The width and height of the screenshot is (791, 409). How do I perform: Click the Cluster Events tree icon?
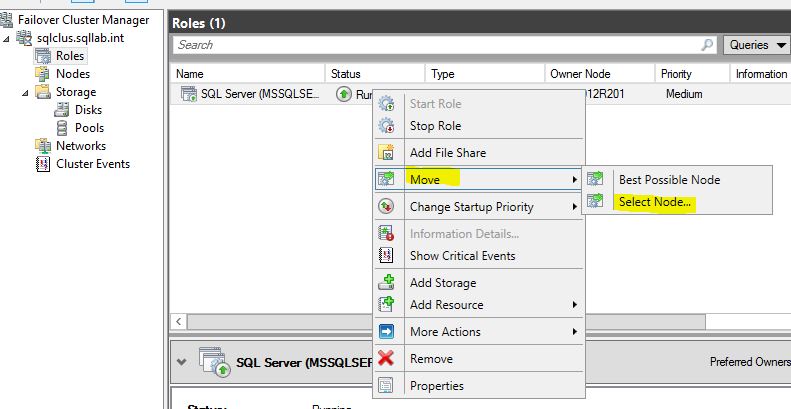coord(43,164)
